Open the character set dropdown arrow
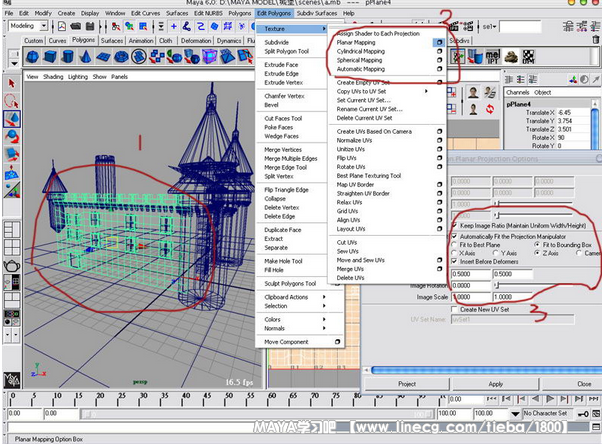The image size is (605, 444). click(x=515, y=414)
